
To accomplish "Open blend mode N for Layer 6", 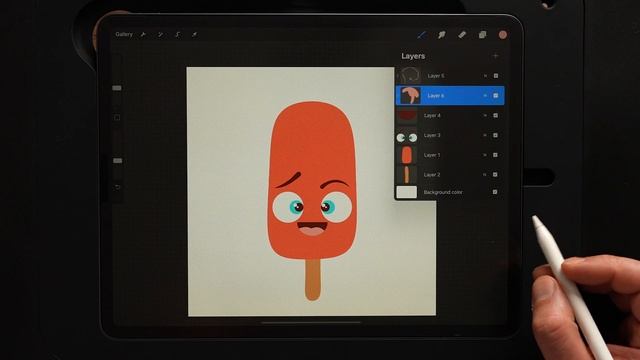I will (485, 96).
